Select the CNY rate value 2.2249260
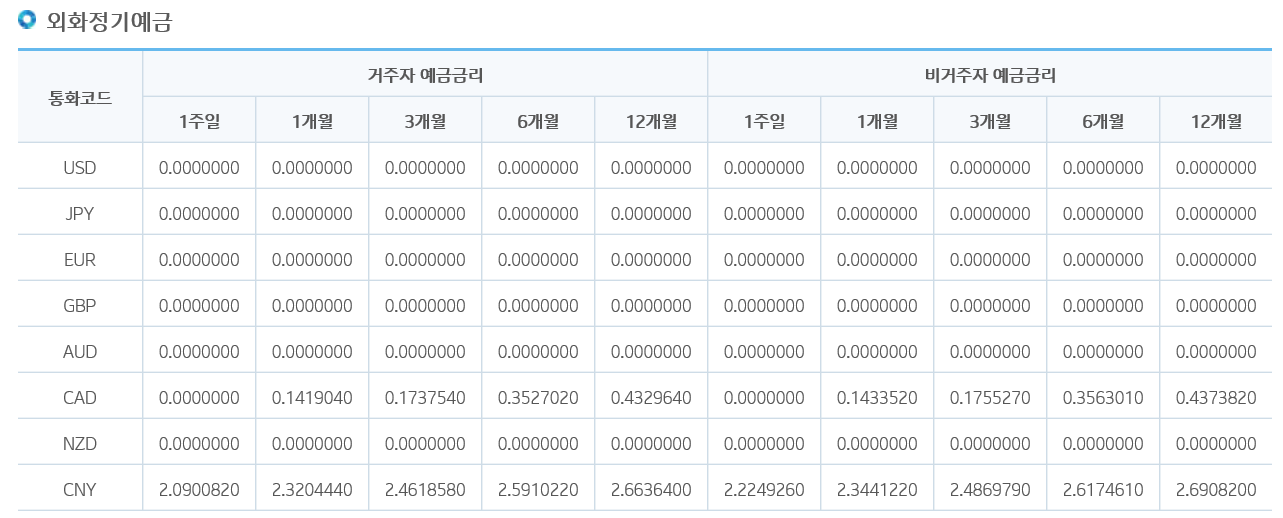 [764, 489]
